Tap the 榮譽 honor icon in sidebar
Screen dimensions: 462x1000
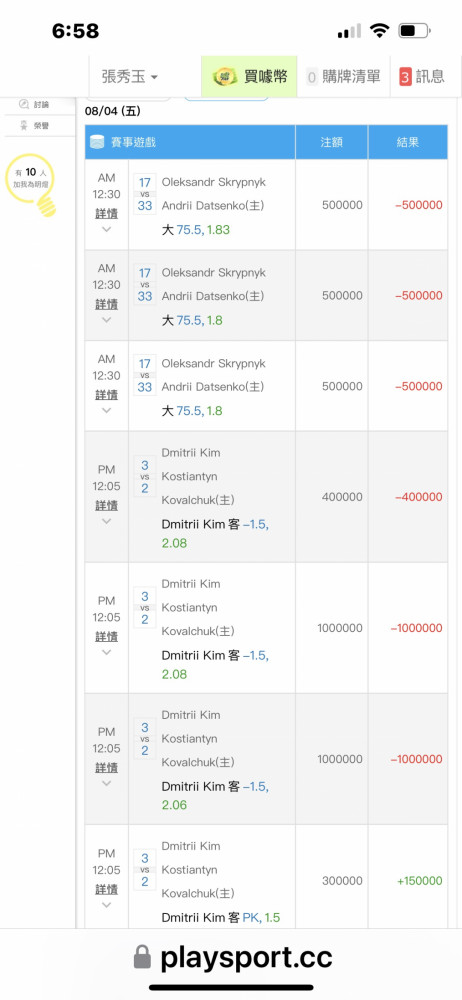(24, 126)
